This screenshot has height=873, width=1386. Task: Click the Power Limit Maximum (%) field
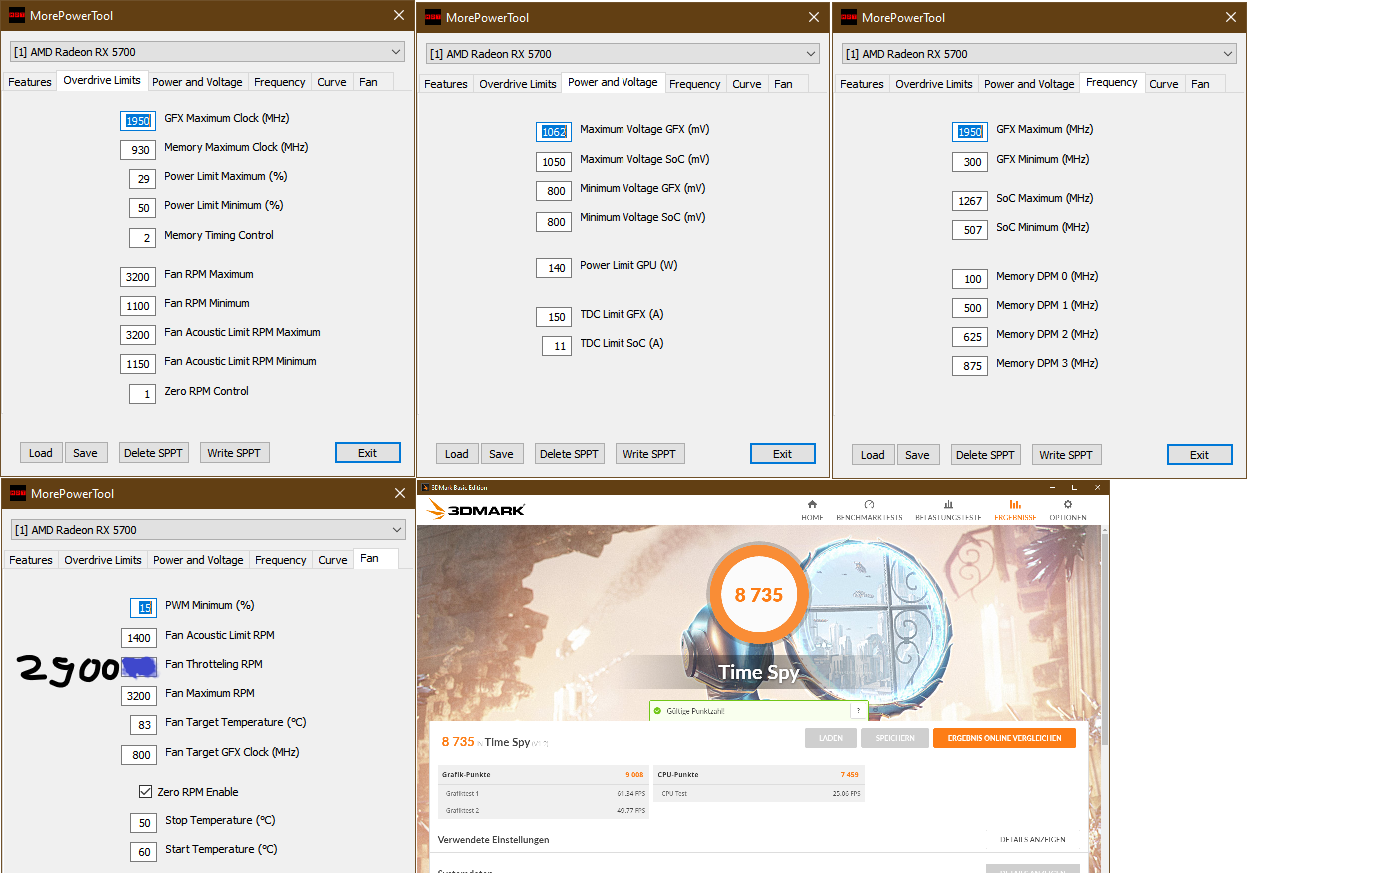pos(142,179)
